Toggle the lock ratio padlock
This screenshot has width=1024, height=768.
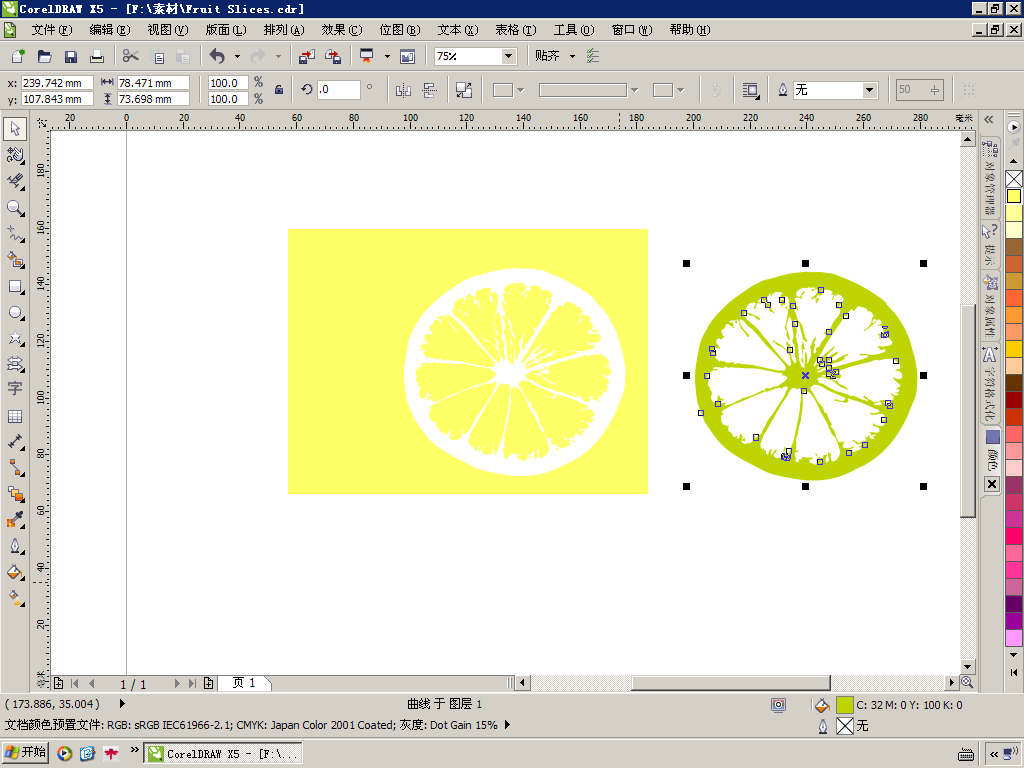click(279, 90)
